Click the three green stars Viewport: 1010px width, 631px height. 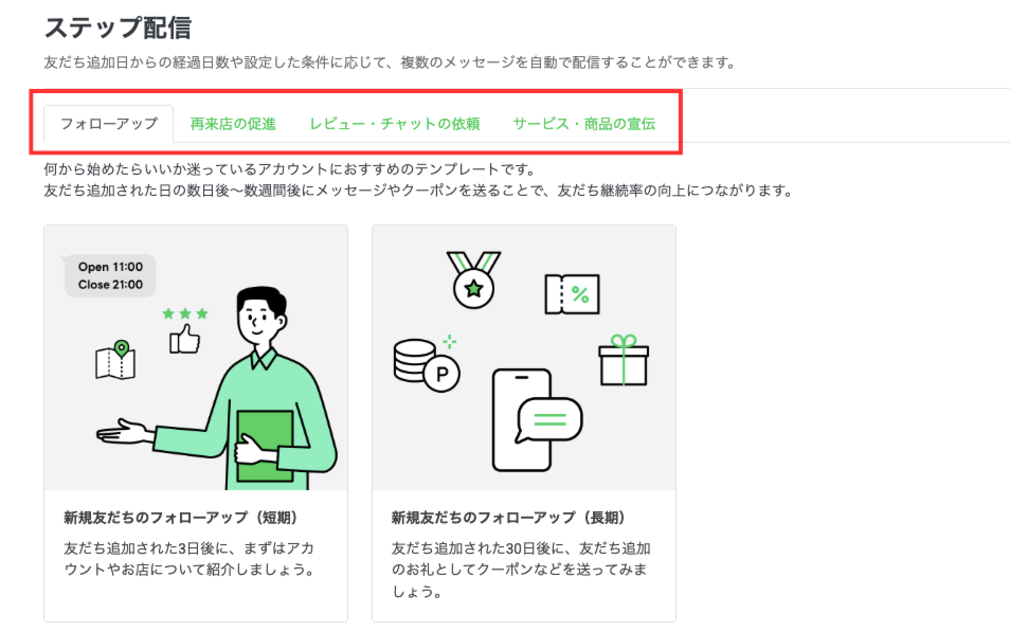(x=186, y=314)
